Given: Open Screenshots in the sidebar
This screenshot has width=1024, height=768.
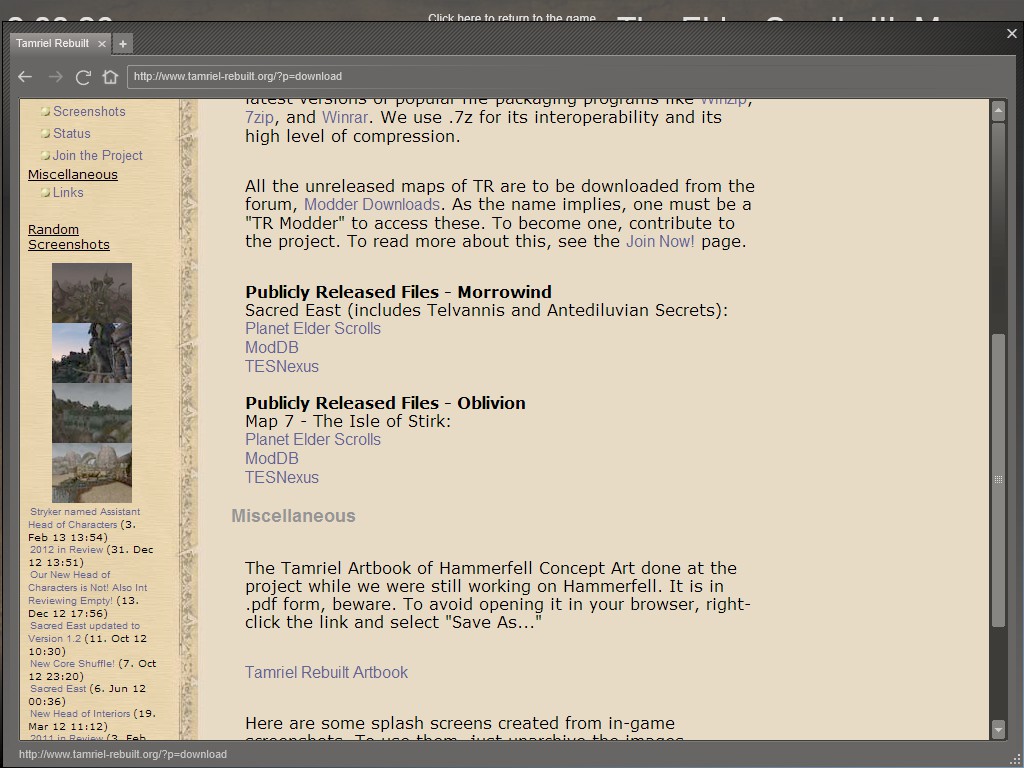Looking at the screenshot, I should 89,112.
